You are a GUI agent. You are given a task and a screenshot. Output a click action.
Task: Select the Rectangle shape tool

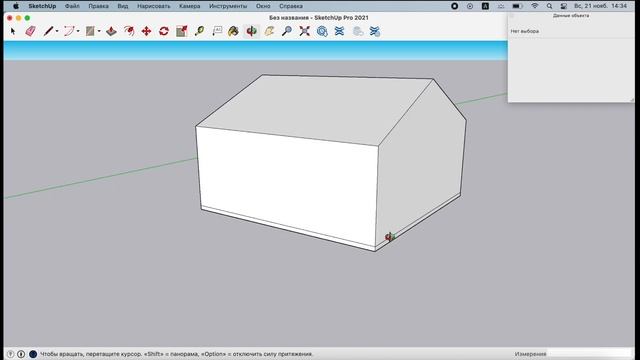pyautogui.click(x=90, y=31)
